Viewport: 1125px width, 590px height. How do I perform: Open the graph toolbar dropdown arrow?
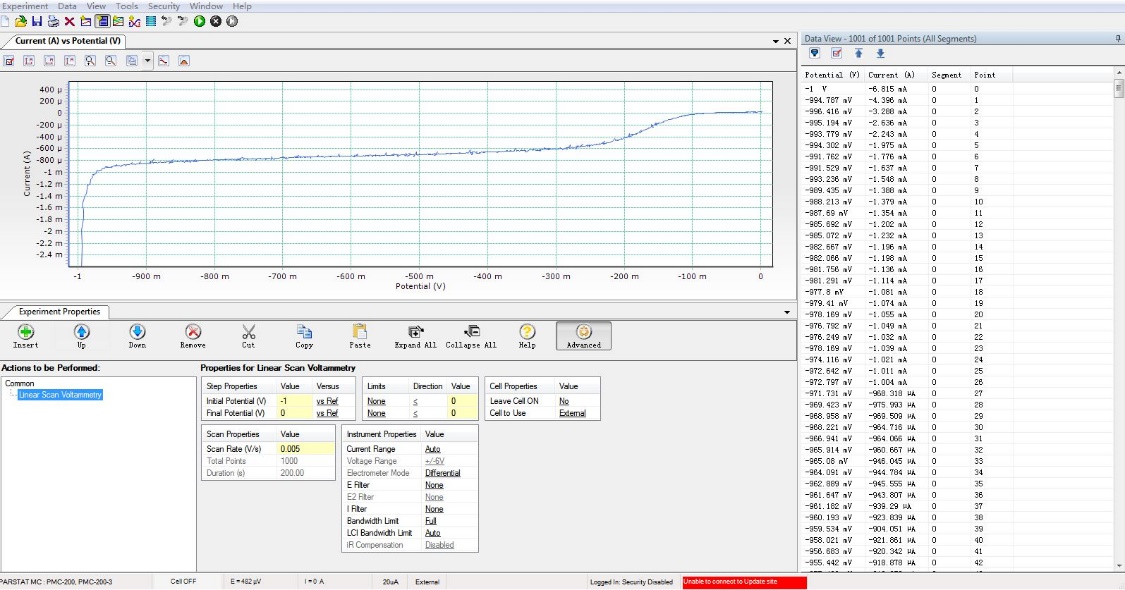147,61
